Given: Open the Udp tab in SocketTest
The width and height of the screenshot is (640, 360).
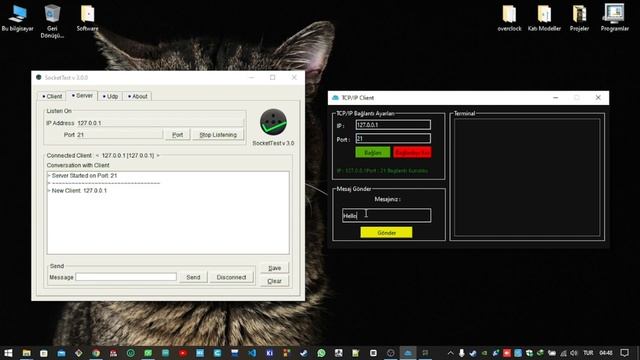Looking at the screenshot, I should coord(110,96).
